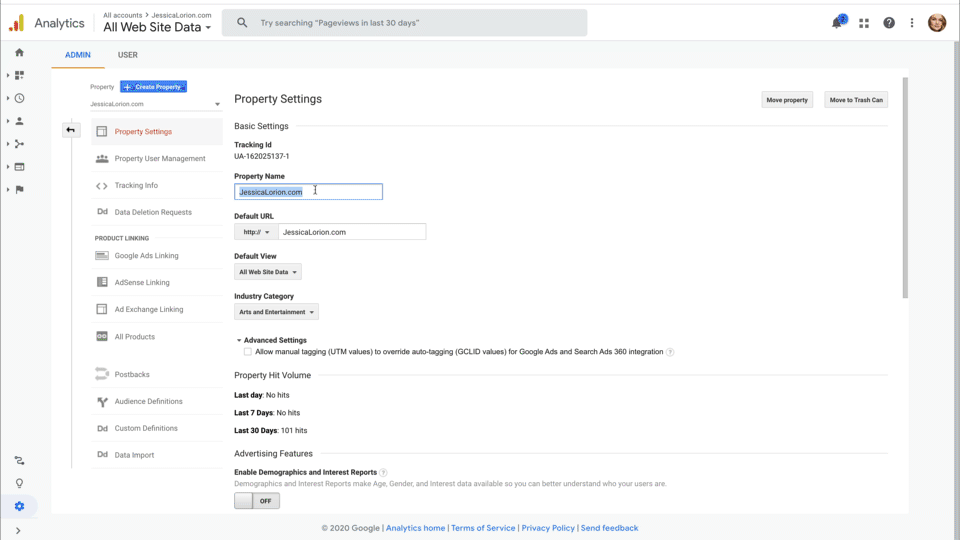Open the Audience person icon in sidebar
960x540 pixels.
tap(20, 121)
